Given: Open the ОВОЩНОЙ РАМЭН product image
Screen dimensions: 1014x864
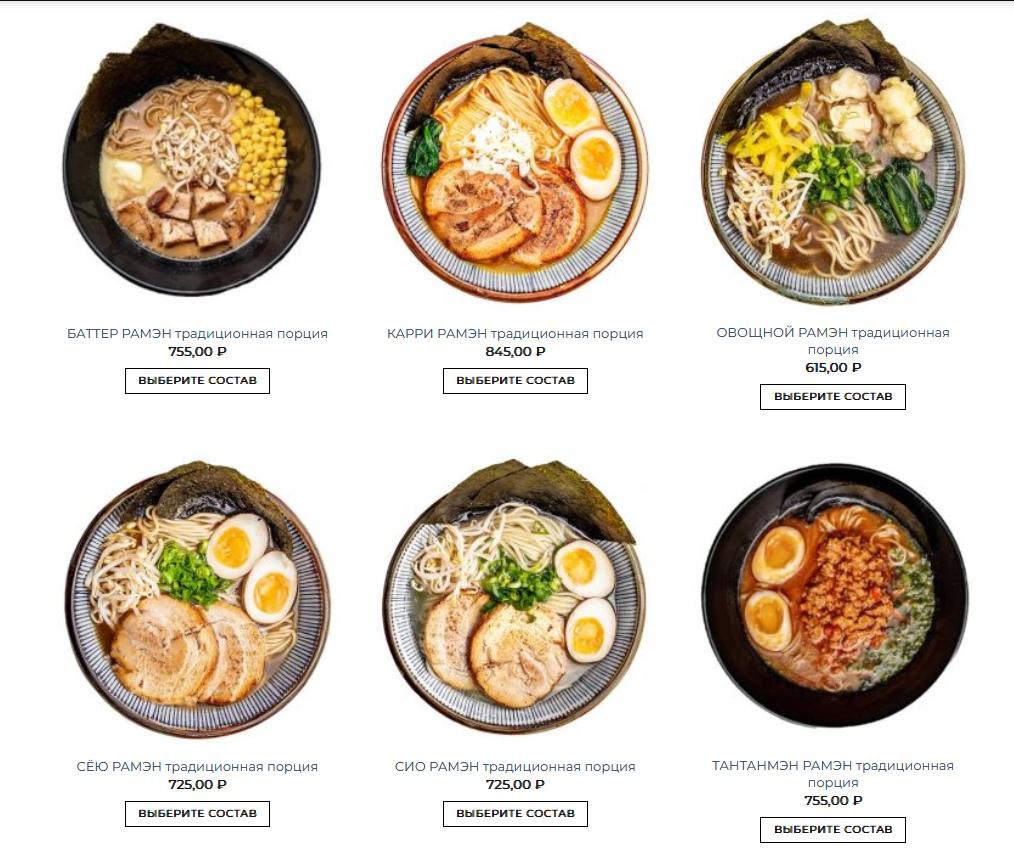Looking at the screenshot, I should pyautogui.click(x=833, y=160).
